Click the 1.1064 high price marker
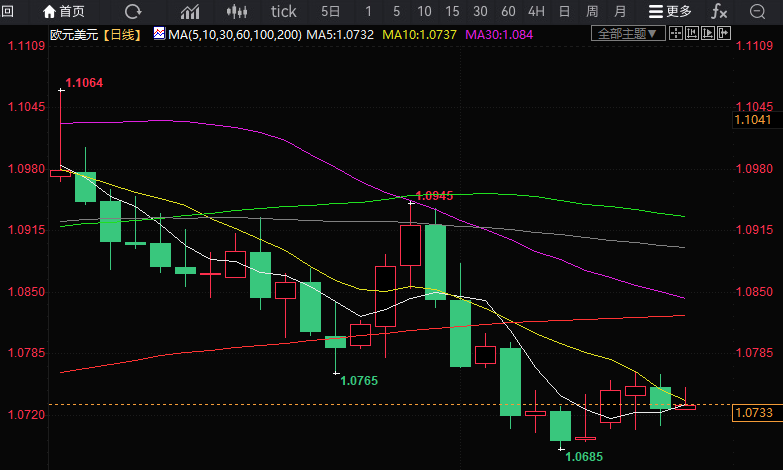The image size is (783, 470). [84, 83]
